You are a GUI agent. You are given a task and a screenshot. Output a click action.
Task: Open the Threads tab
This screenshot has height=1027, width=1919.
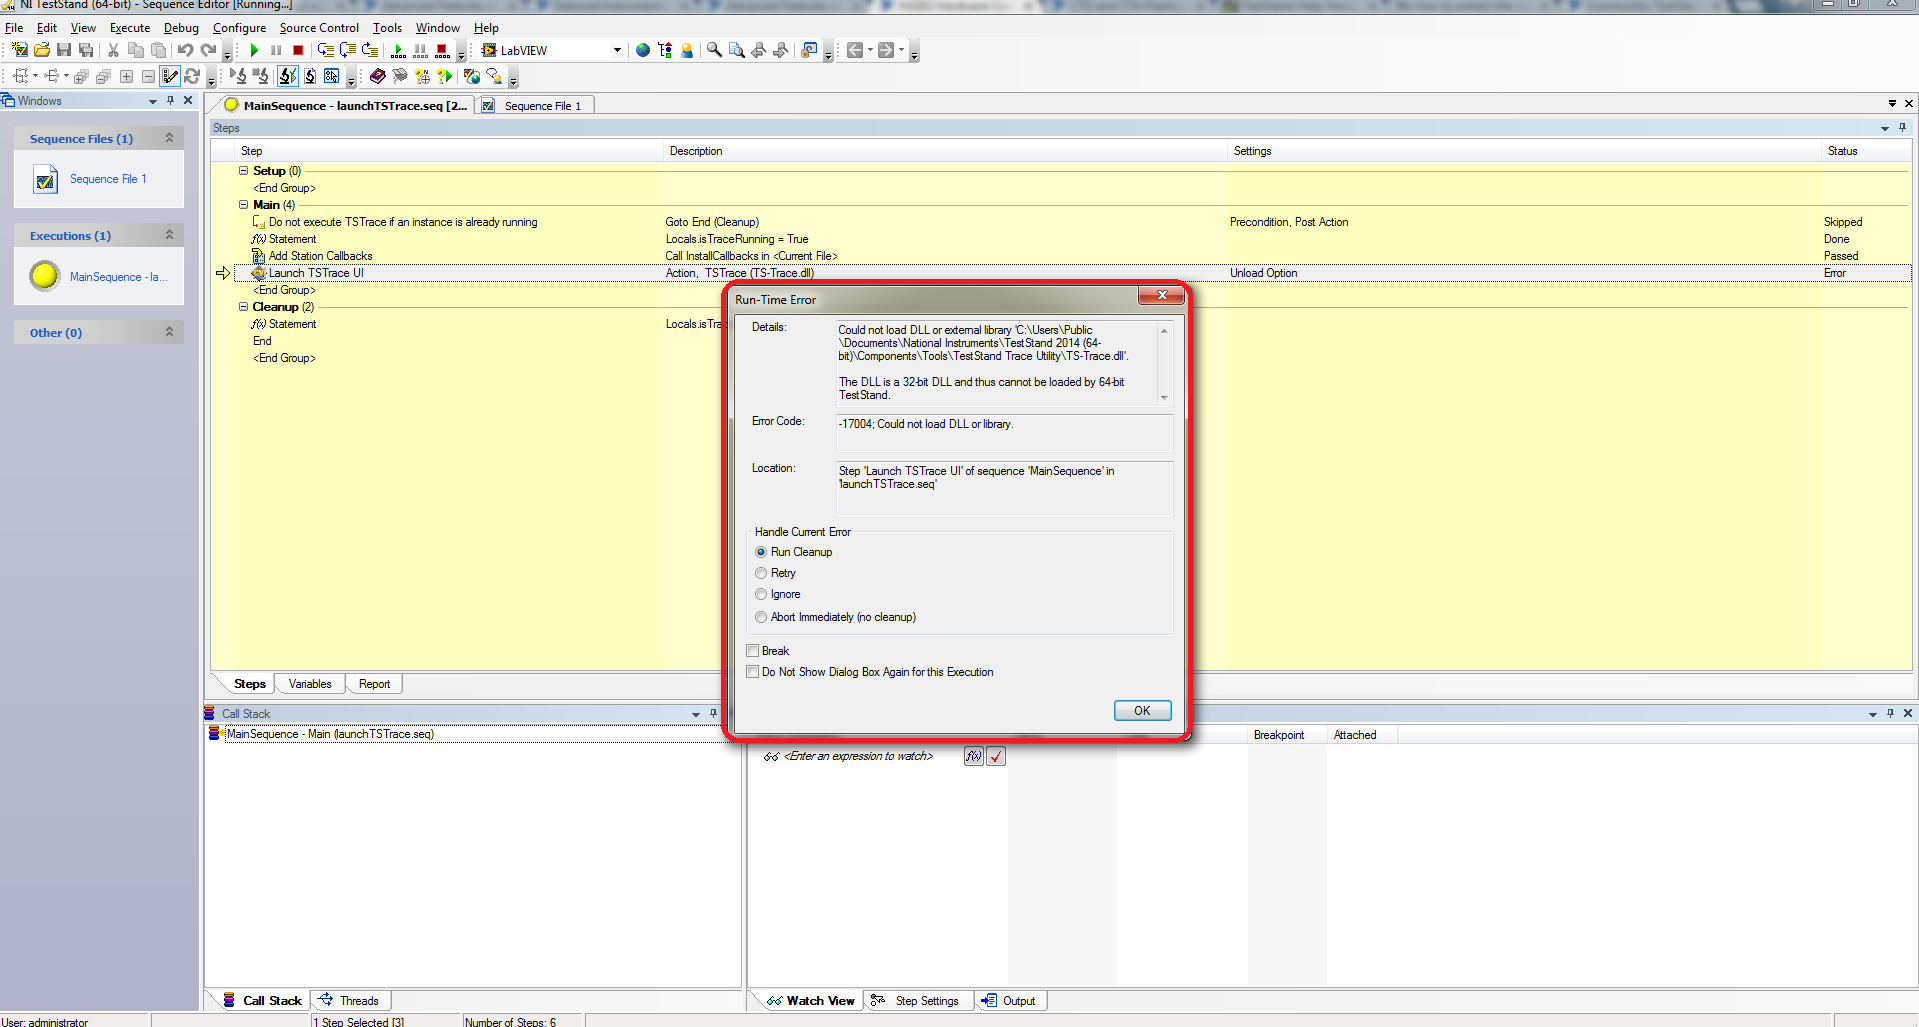(x=351, y=1001)
